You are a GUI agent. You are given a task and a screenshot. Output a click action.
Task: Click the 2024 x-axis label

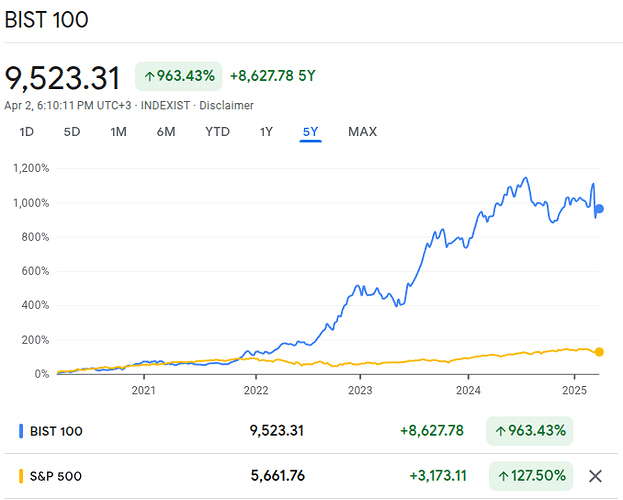point(468,390)
